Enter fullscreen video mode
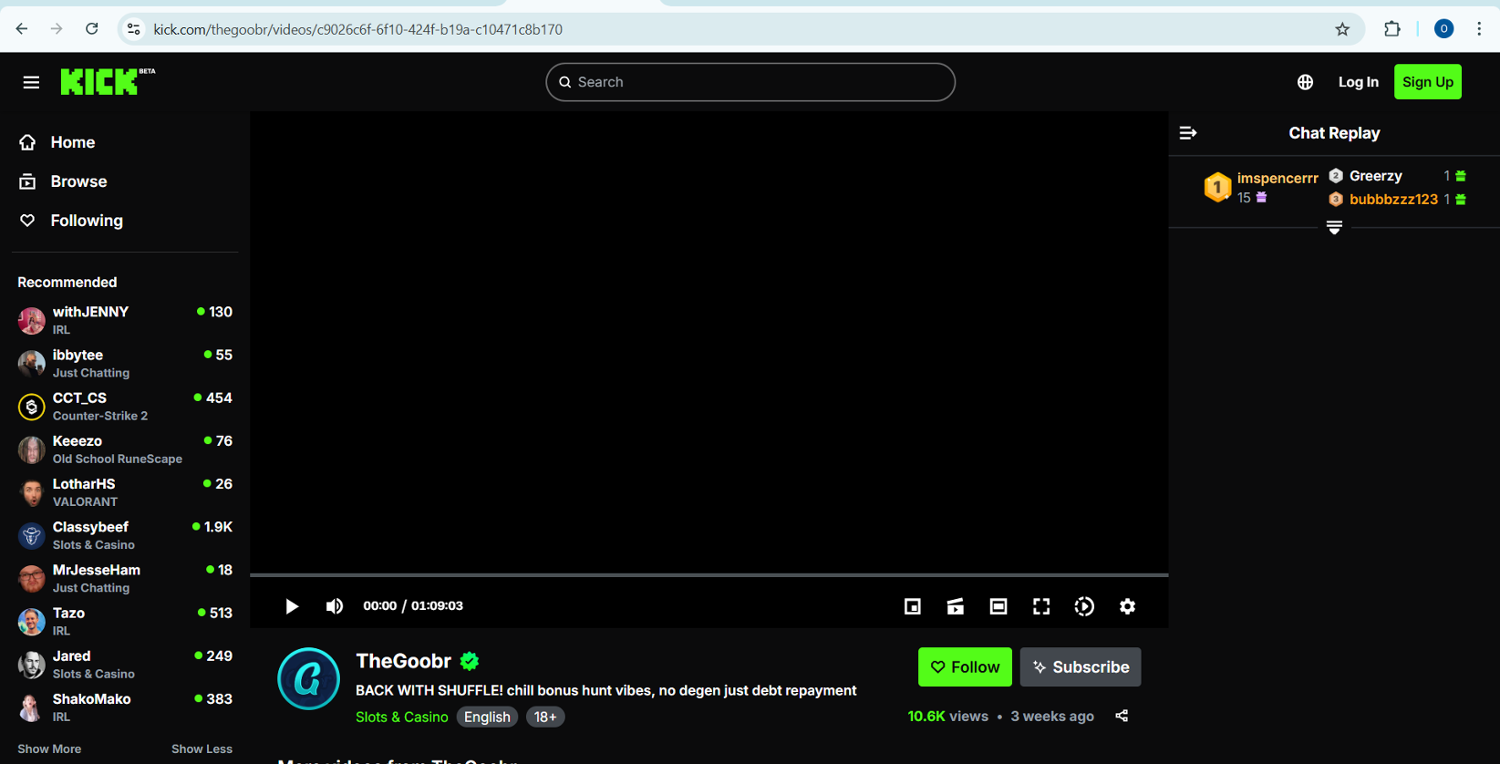Image resolution: width=1500 pixels, height=764 pixels. (x=1041, y=606)
